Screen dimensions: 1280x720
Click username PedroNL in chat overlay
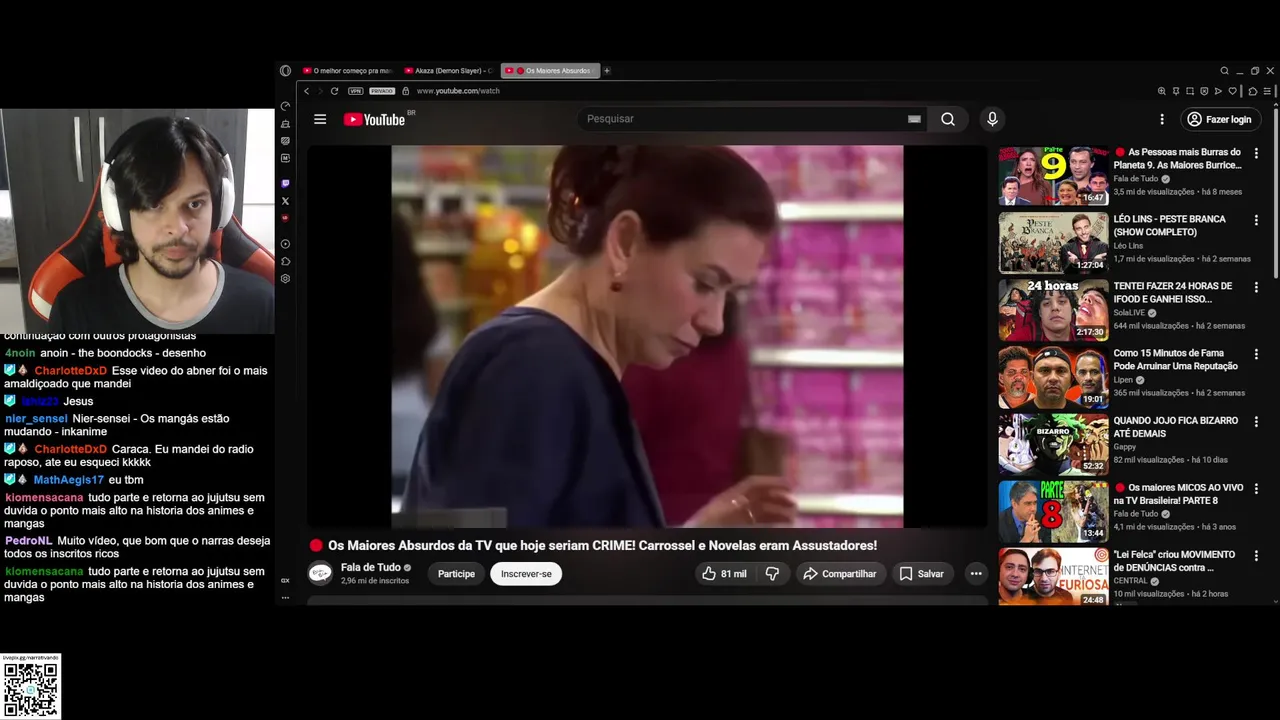[x=28, y=541]
